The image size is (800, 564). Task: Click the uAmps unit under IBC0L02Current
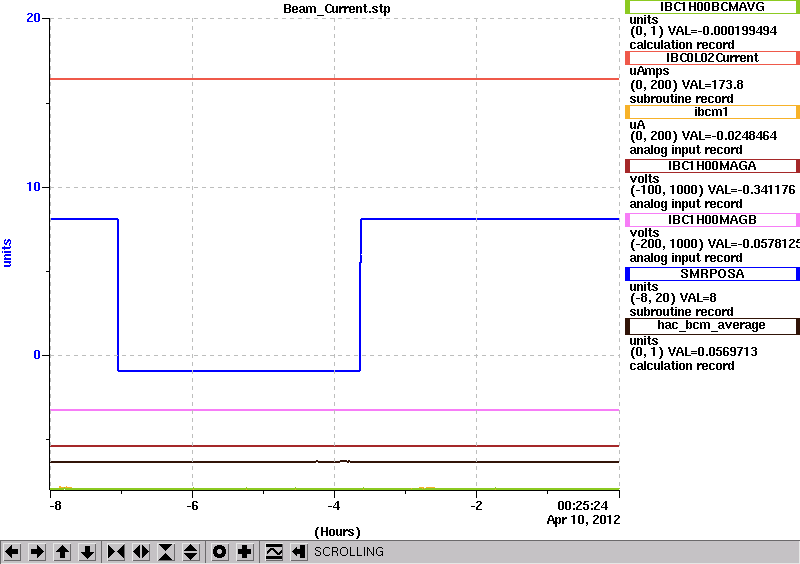[649, 71]
